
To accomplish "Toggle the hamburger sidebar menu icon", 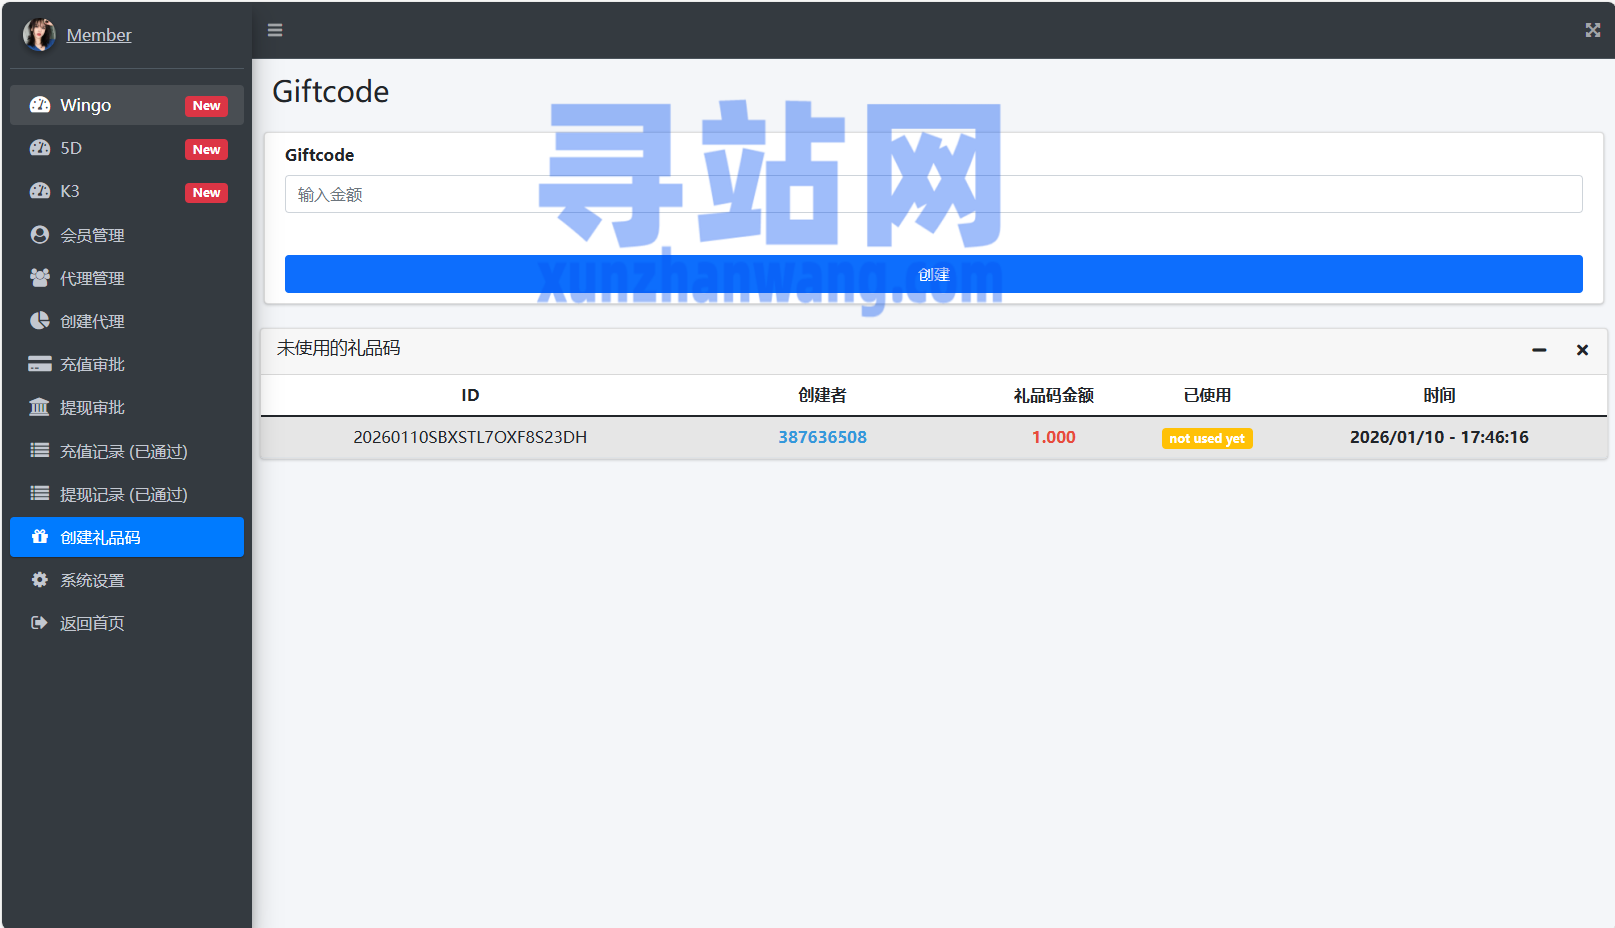I will (275, 30).
